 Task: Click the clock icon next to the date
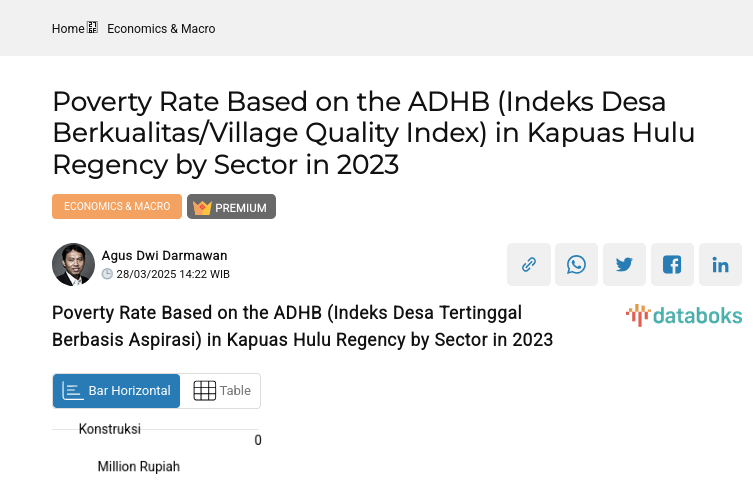pos(107,274)
